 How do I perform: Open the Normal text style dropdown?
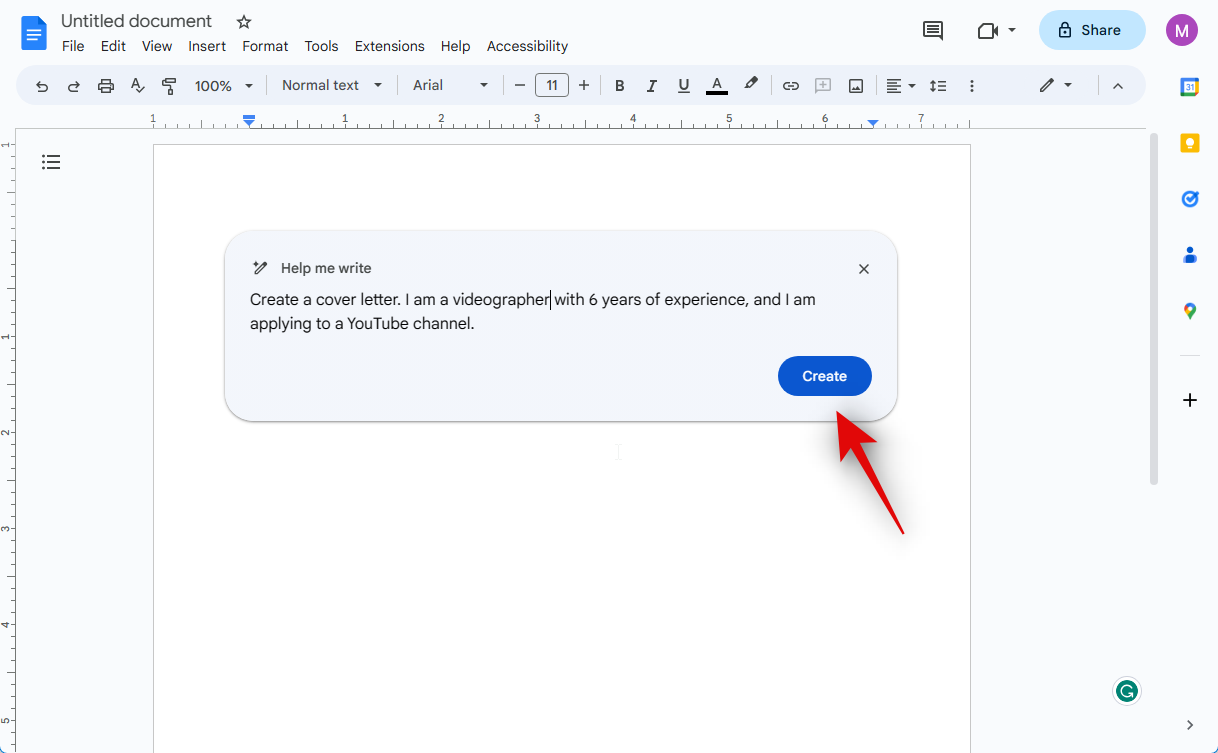332,86
